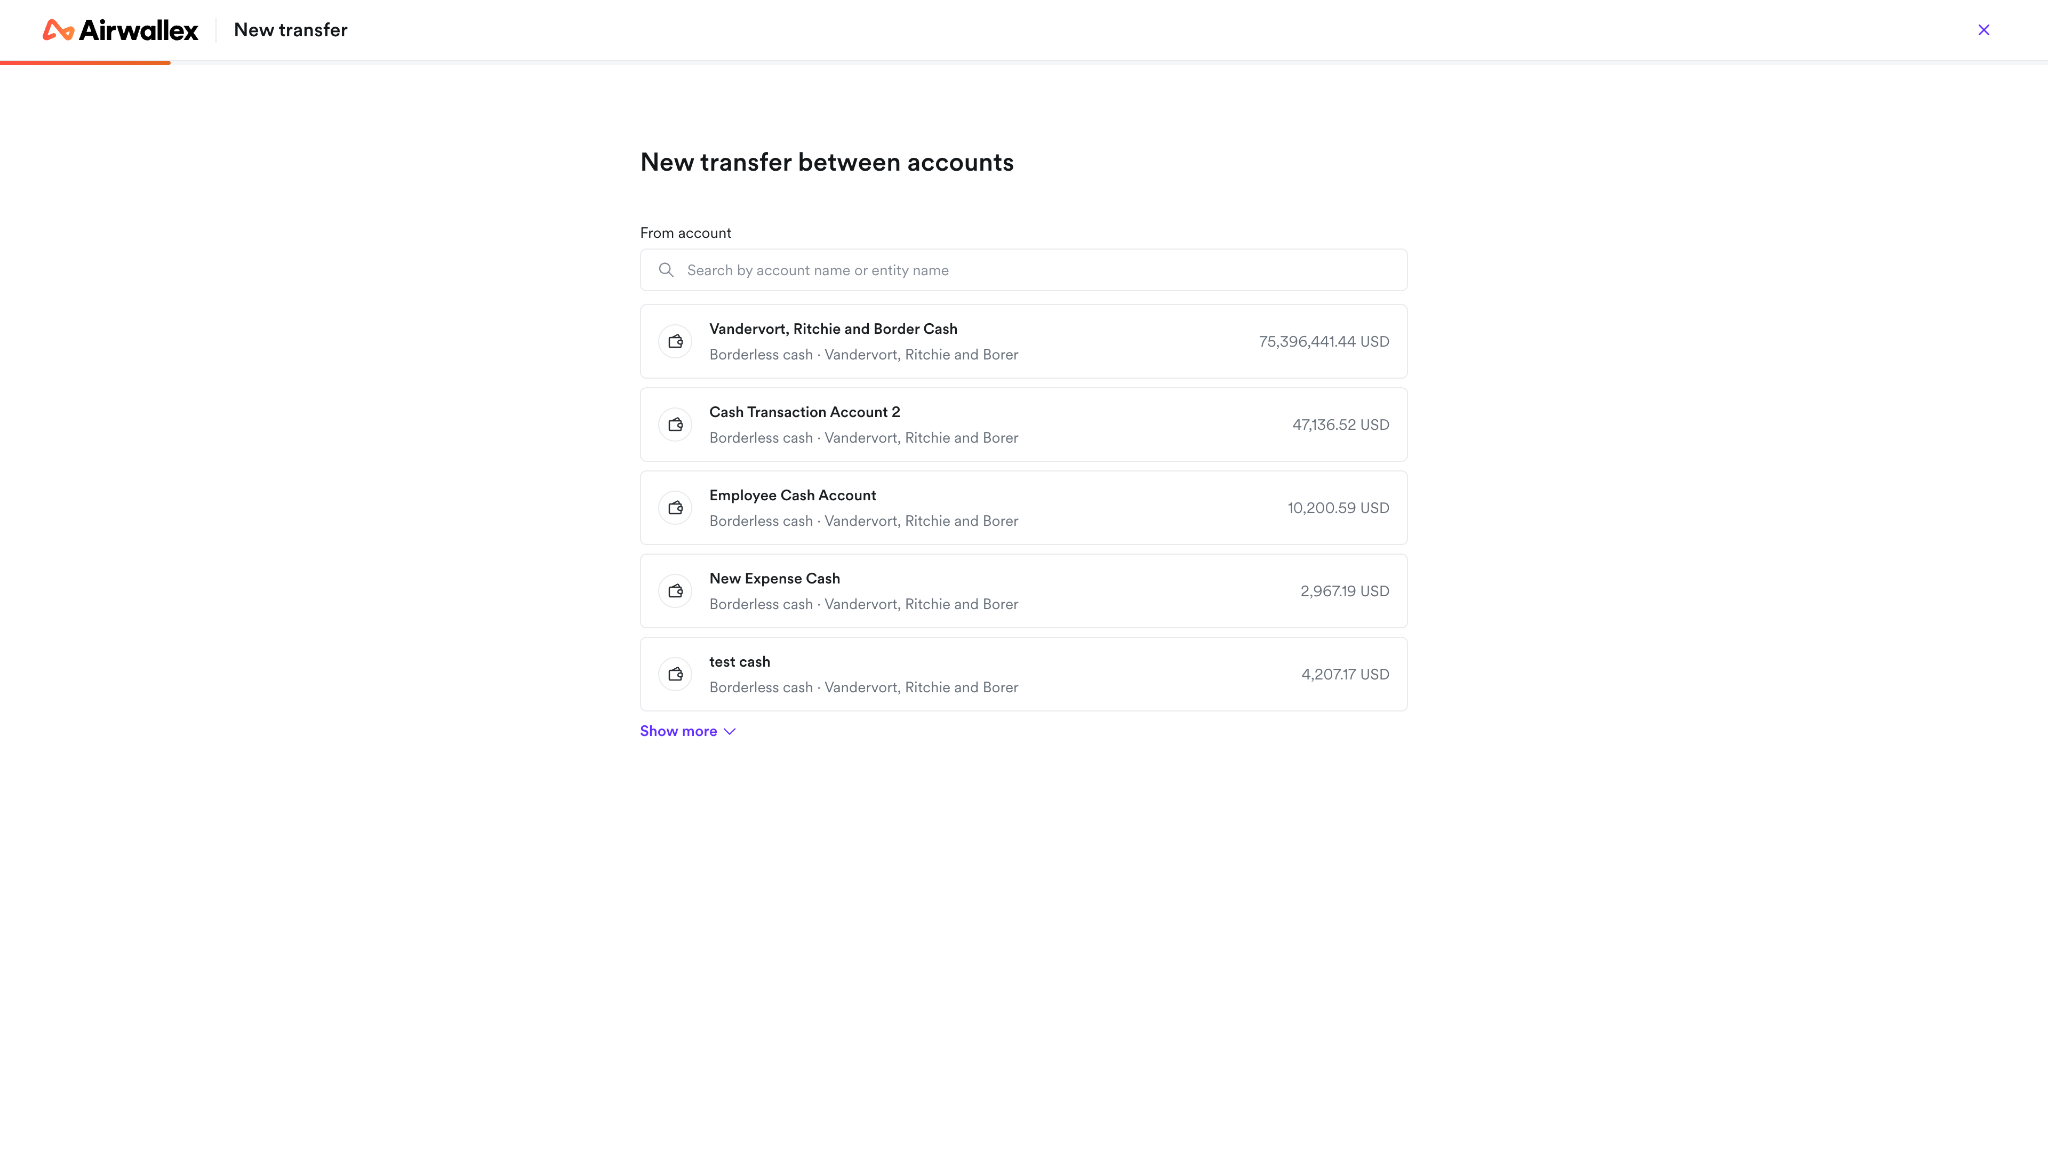Choose Employee Cash Account as source
The width and height of the screenshot is (2048, 1152).
click(x=1023, y=508)
